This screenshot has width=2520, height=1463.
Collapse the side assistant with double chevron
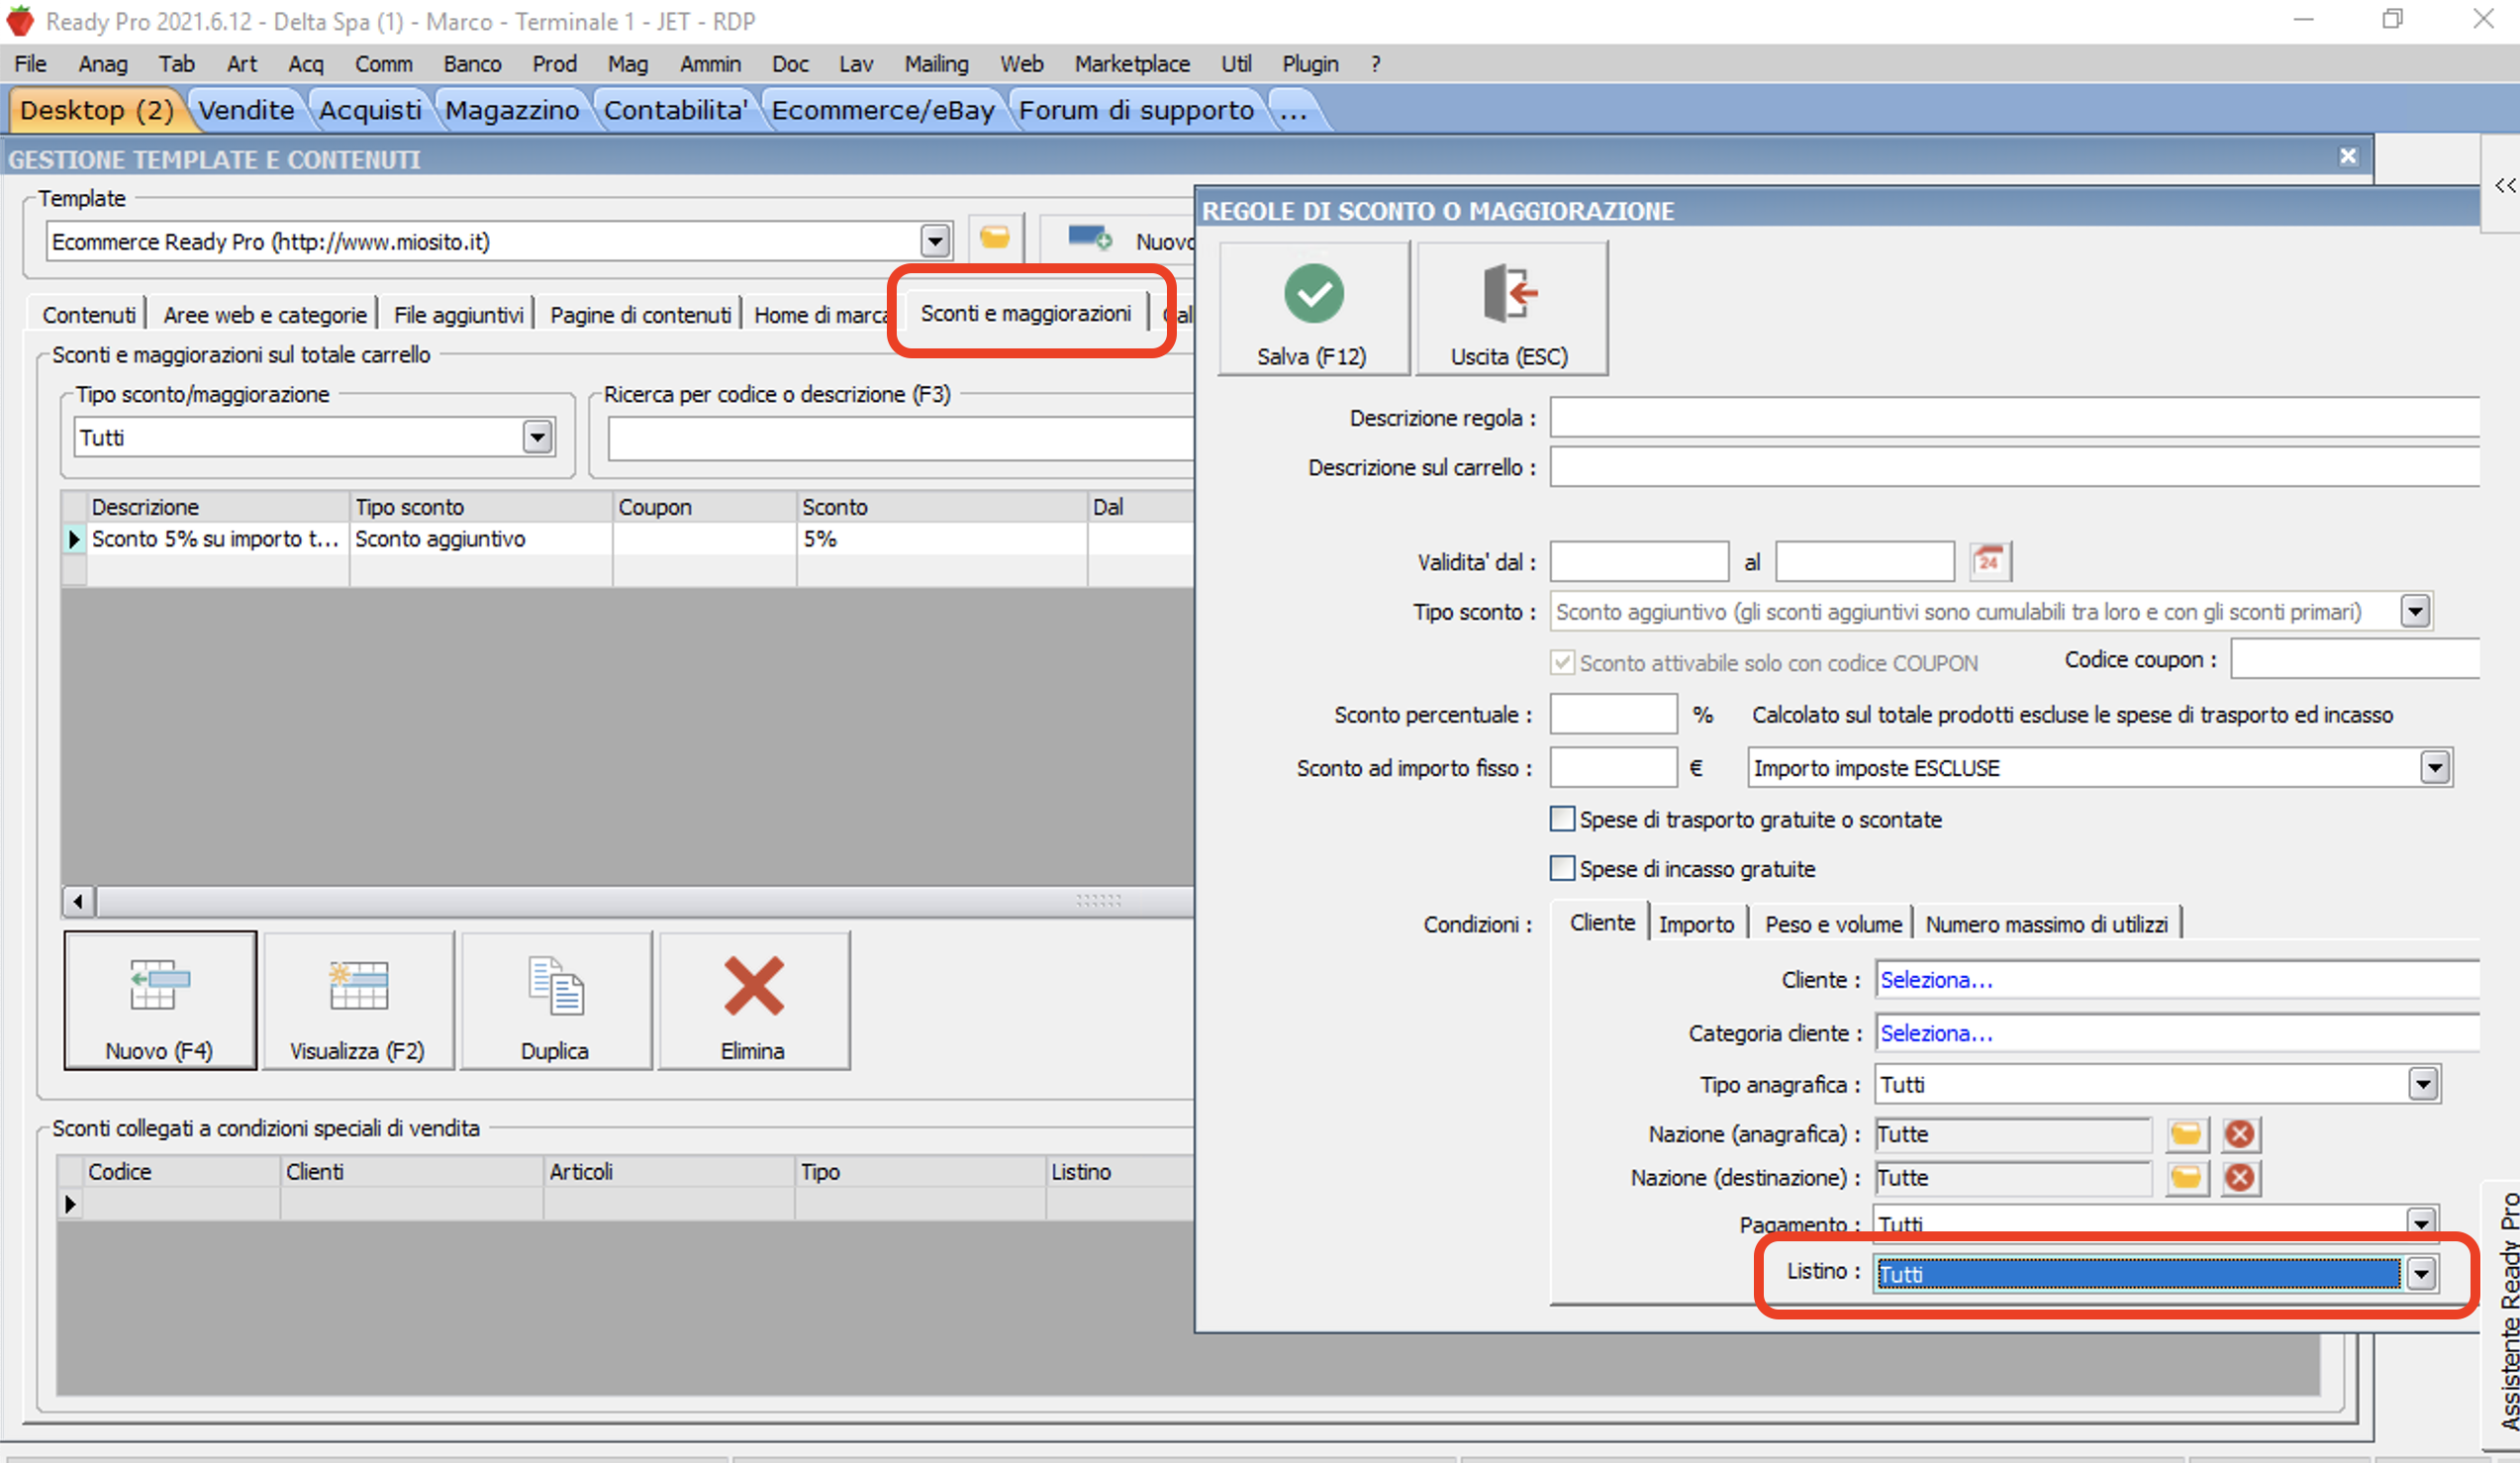[2504, 185]
